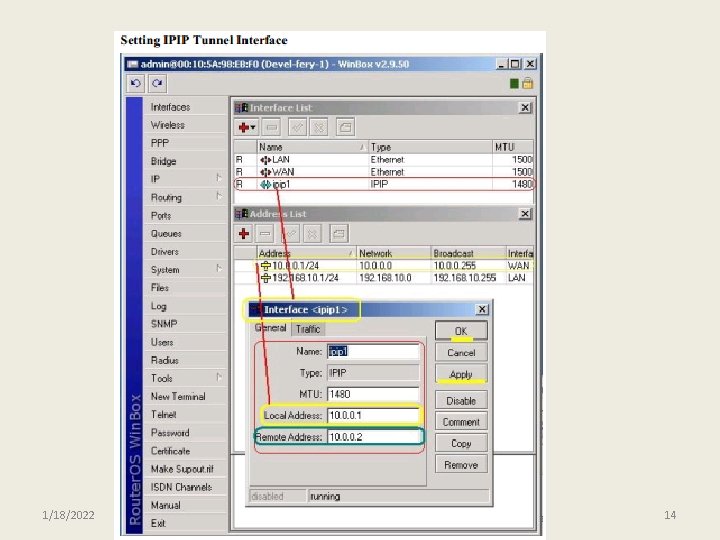Click the WAN ethernet interface icon

(265, 172)
